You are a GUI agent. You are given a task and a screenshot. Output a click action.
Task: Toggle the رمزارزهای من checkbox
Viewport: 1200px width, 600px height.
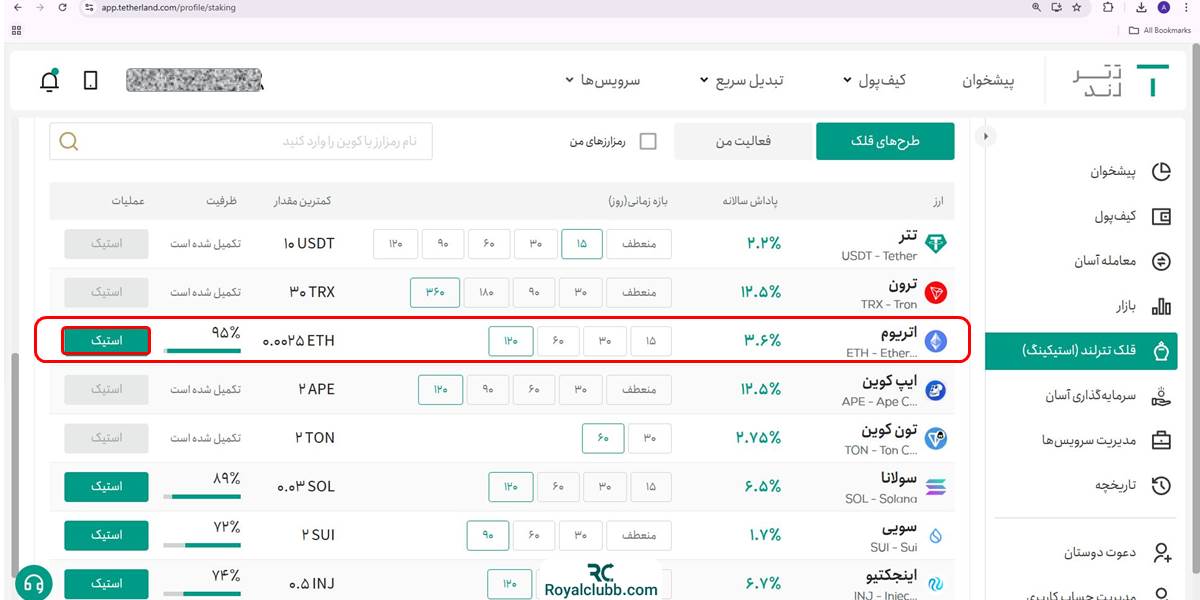tap(648, 141)
